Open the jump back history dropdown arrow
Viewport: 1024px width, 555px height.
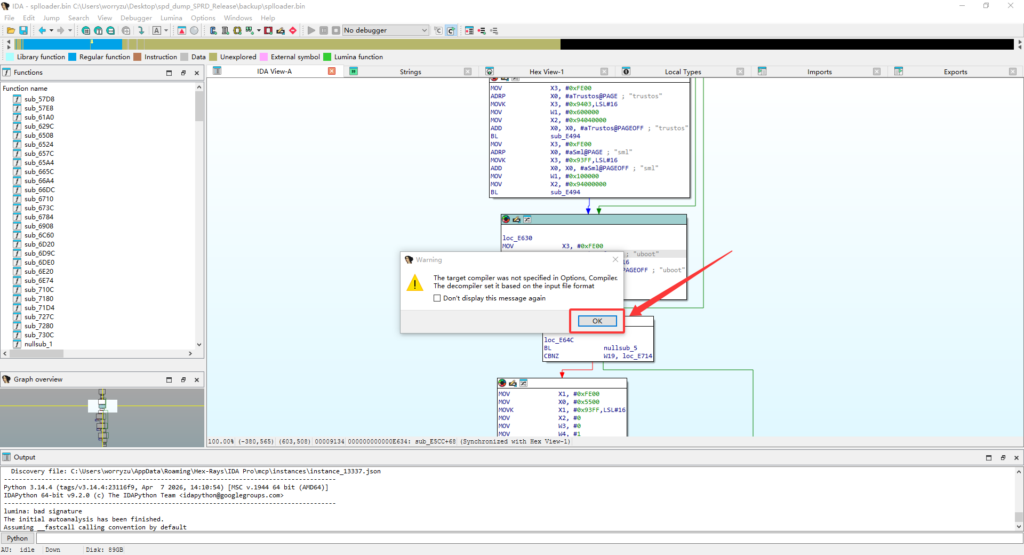51,31
